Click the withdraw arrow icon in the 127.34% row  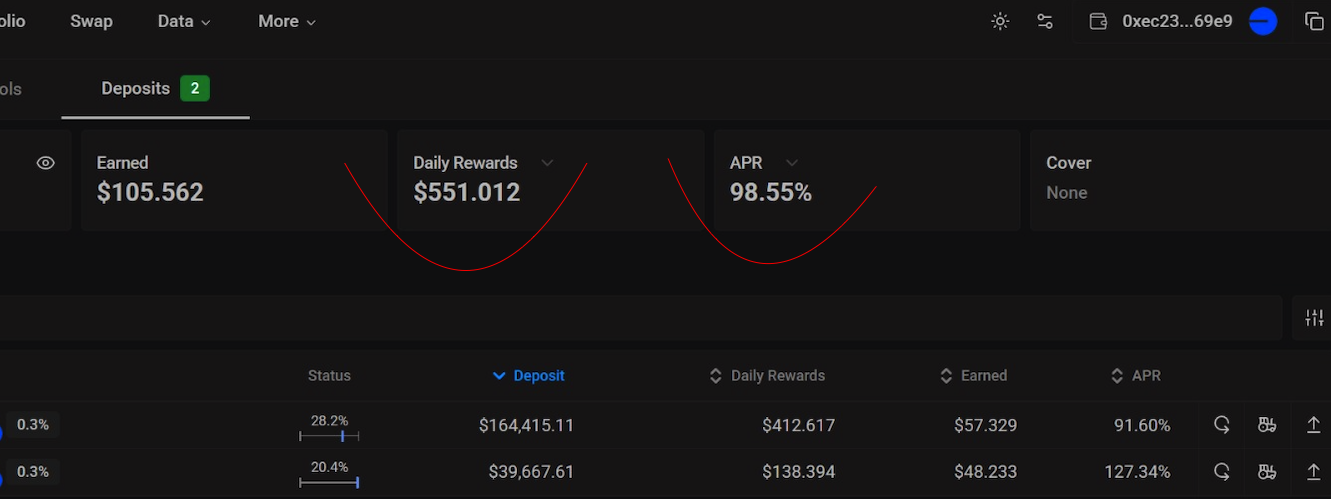tap(1314, 471)
